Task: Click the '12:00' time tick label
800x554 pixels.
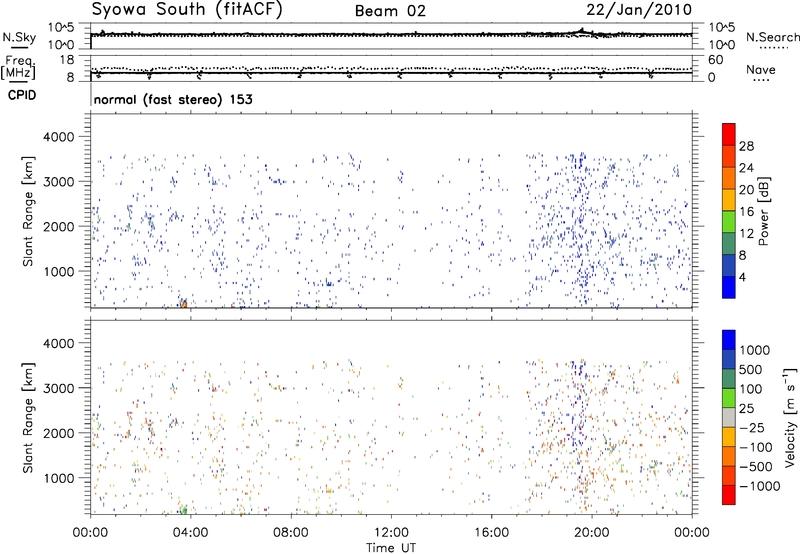Action: pyautogui.click(x=391, y=533)
